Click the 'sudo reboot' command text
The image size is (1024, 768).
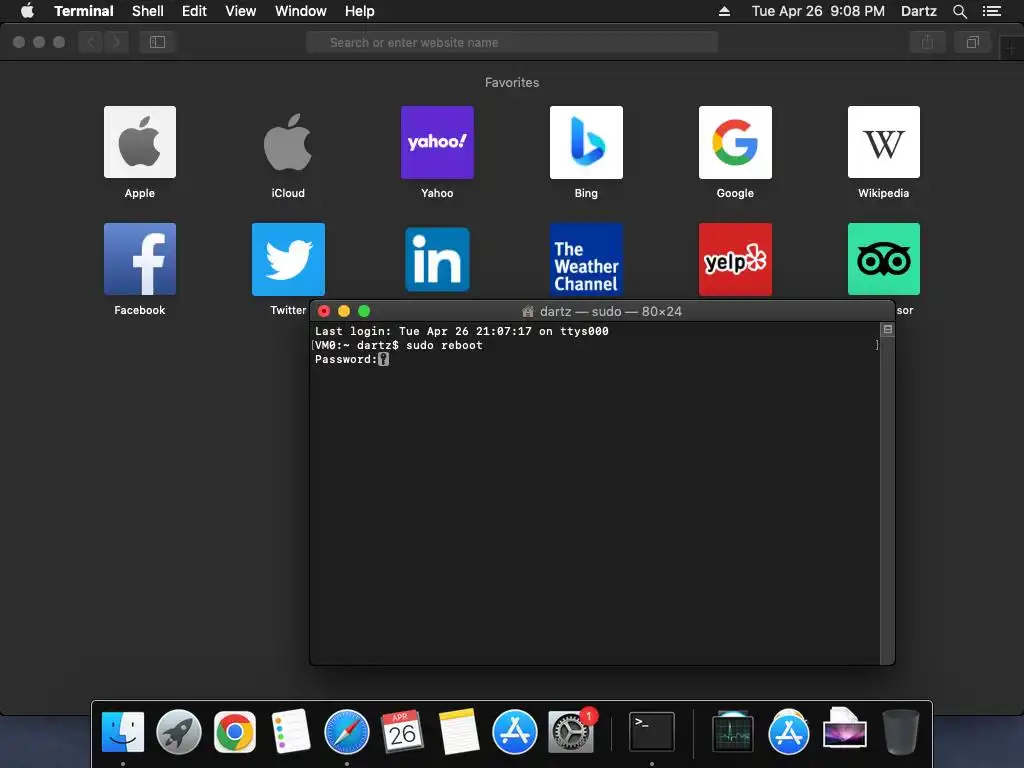pos(444,345)
